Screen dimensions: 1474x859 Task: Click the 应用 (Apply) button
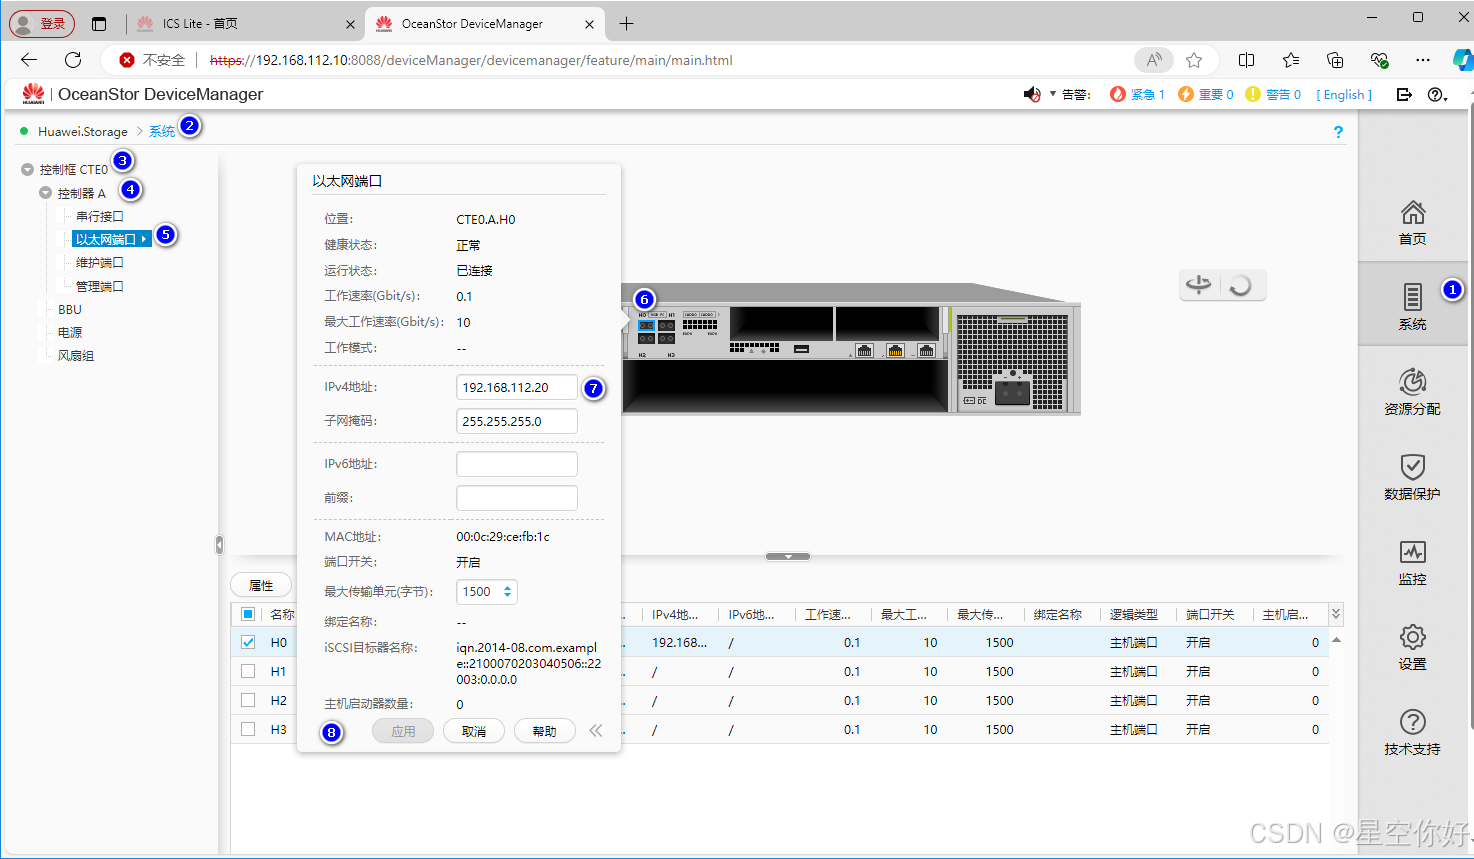point(403,731)
